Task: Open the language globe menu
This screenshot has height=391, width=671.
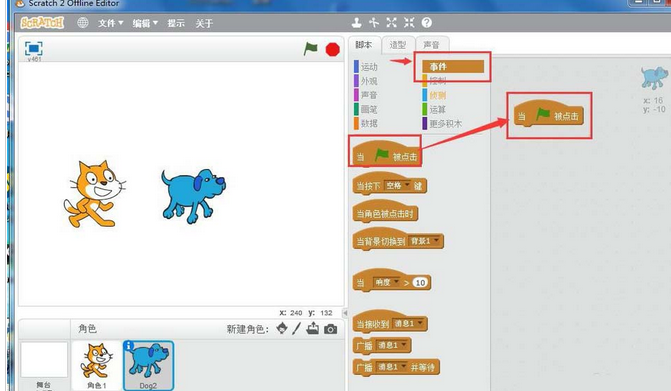Action: pyautogui.click(x=83, y=23)
